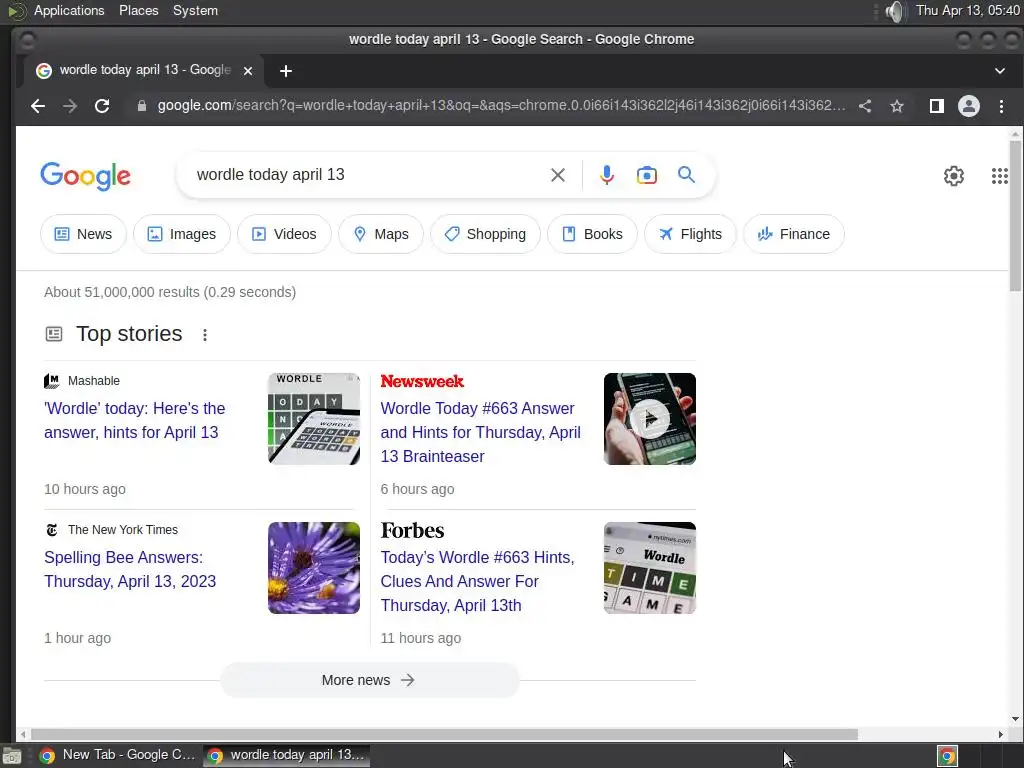Open Forbes Wordle #663 hints story
The width and height of the screenshot is (1024, 768).
tap(477, 581)
